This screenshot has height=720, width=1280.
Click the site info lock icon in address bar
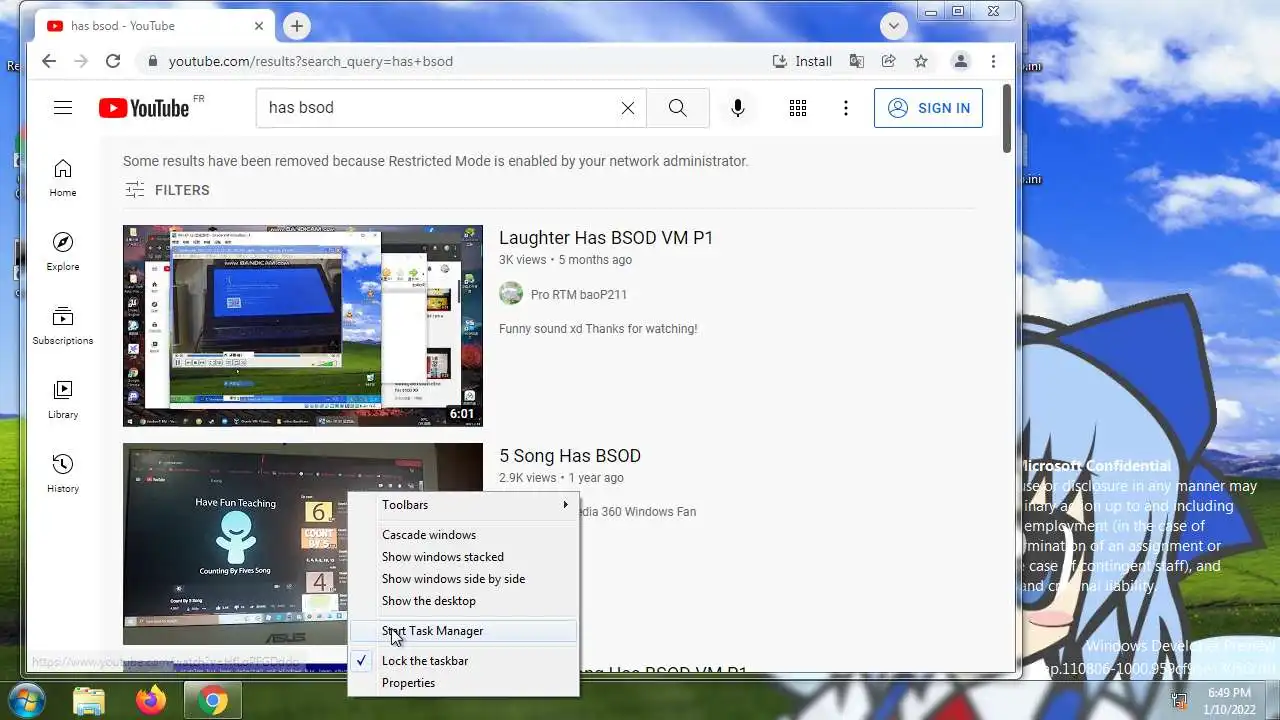click(152, 61)
